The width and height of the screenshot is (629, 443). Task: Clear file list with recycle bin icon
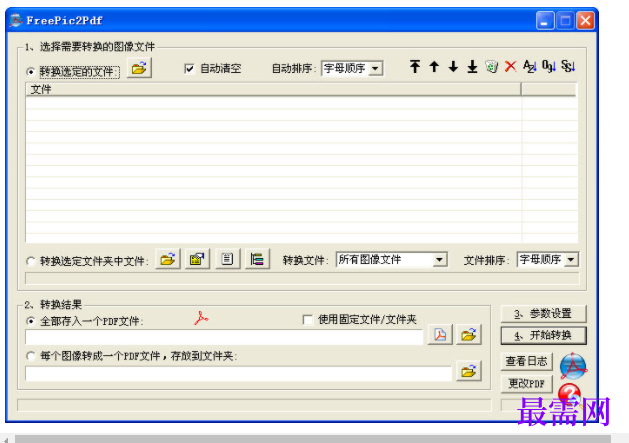[491, 66]
